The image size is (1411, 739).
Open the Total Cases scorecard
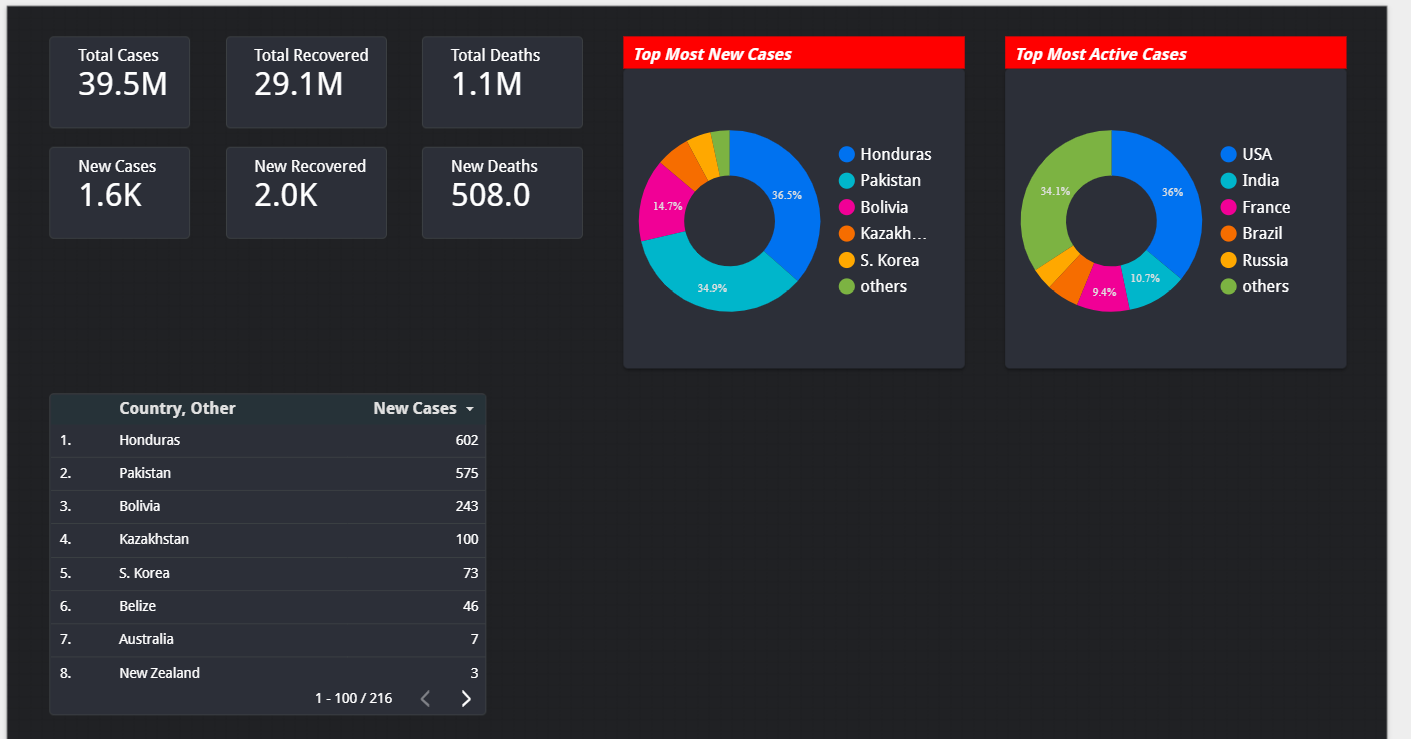coord(119,82)
